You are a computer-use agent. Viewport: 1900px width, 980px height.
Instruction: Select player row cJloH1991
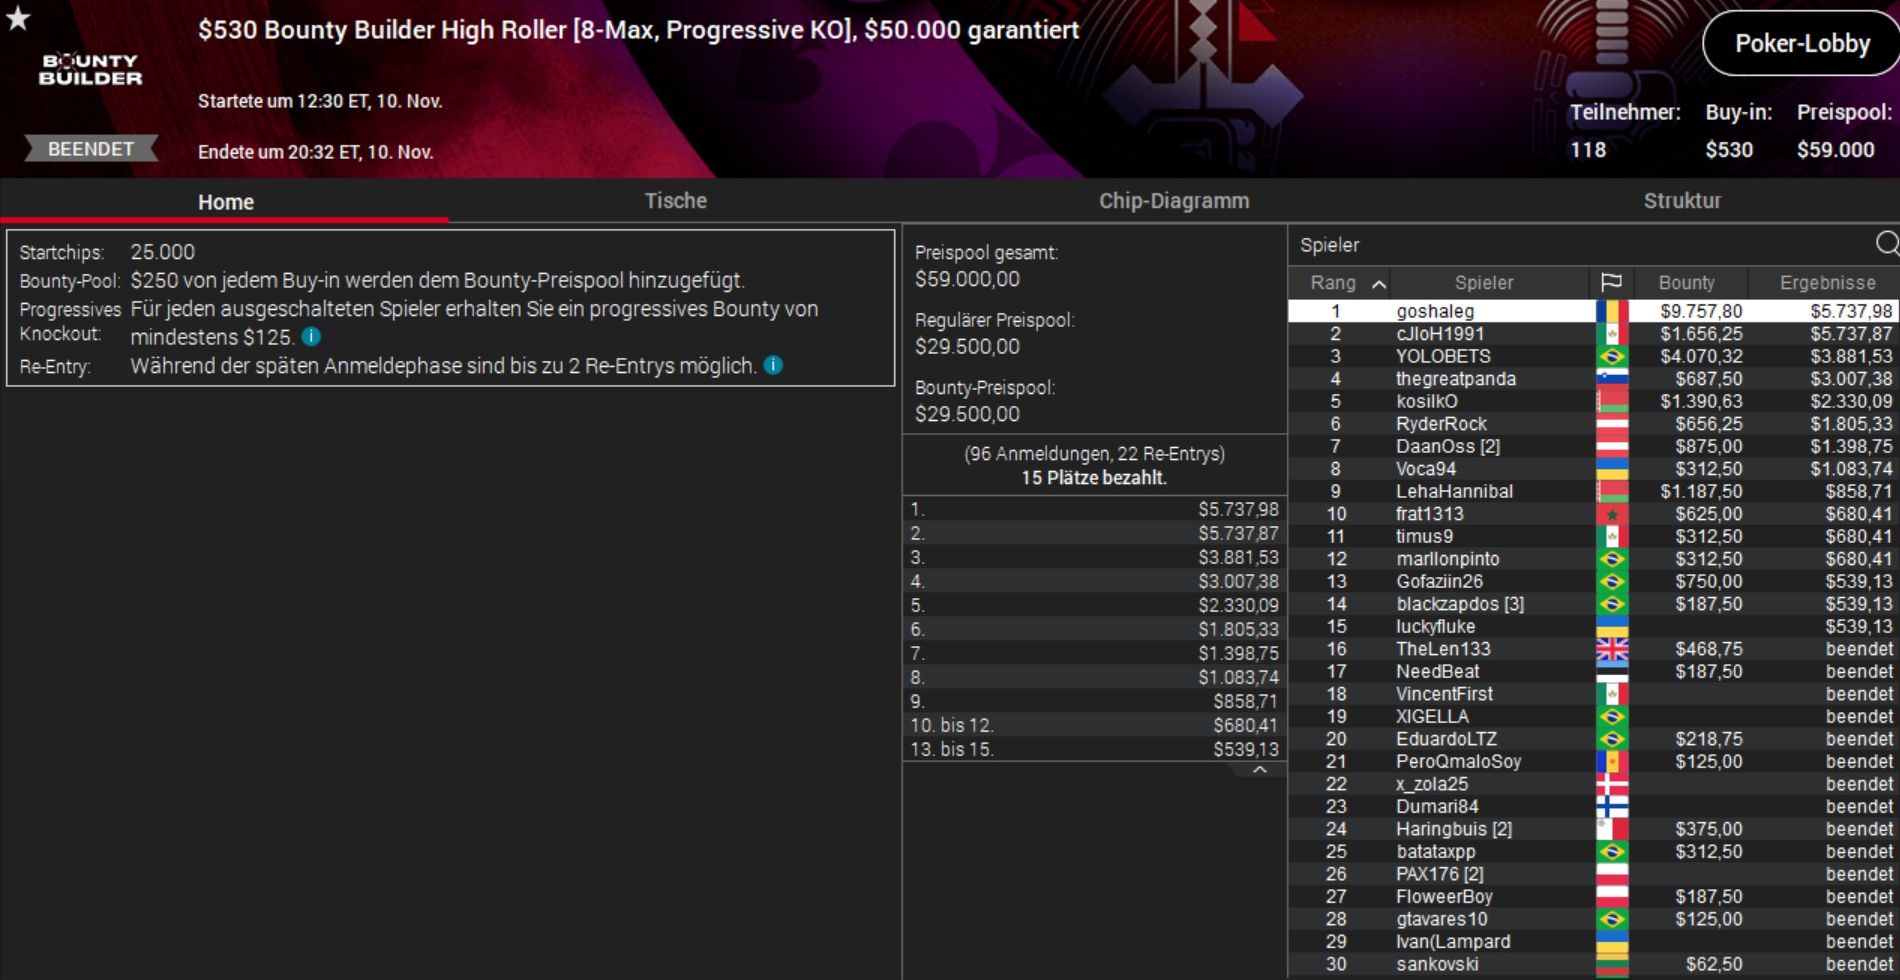tap(1593, 334)
